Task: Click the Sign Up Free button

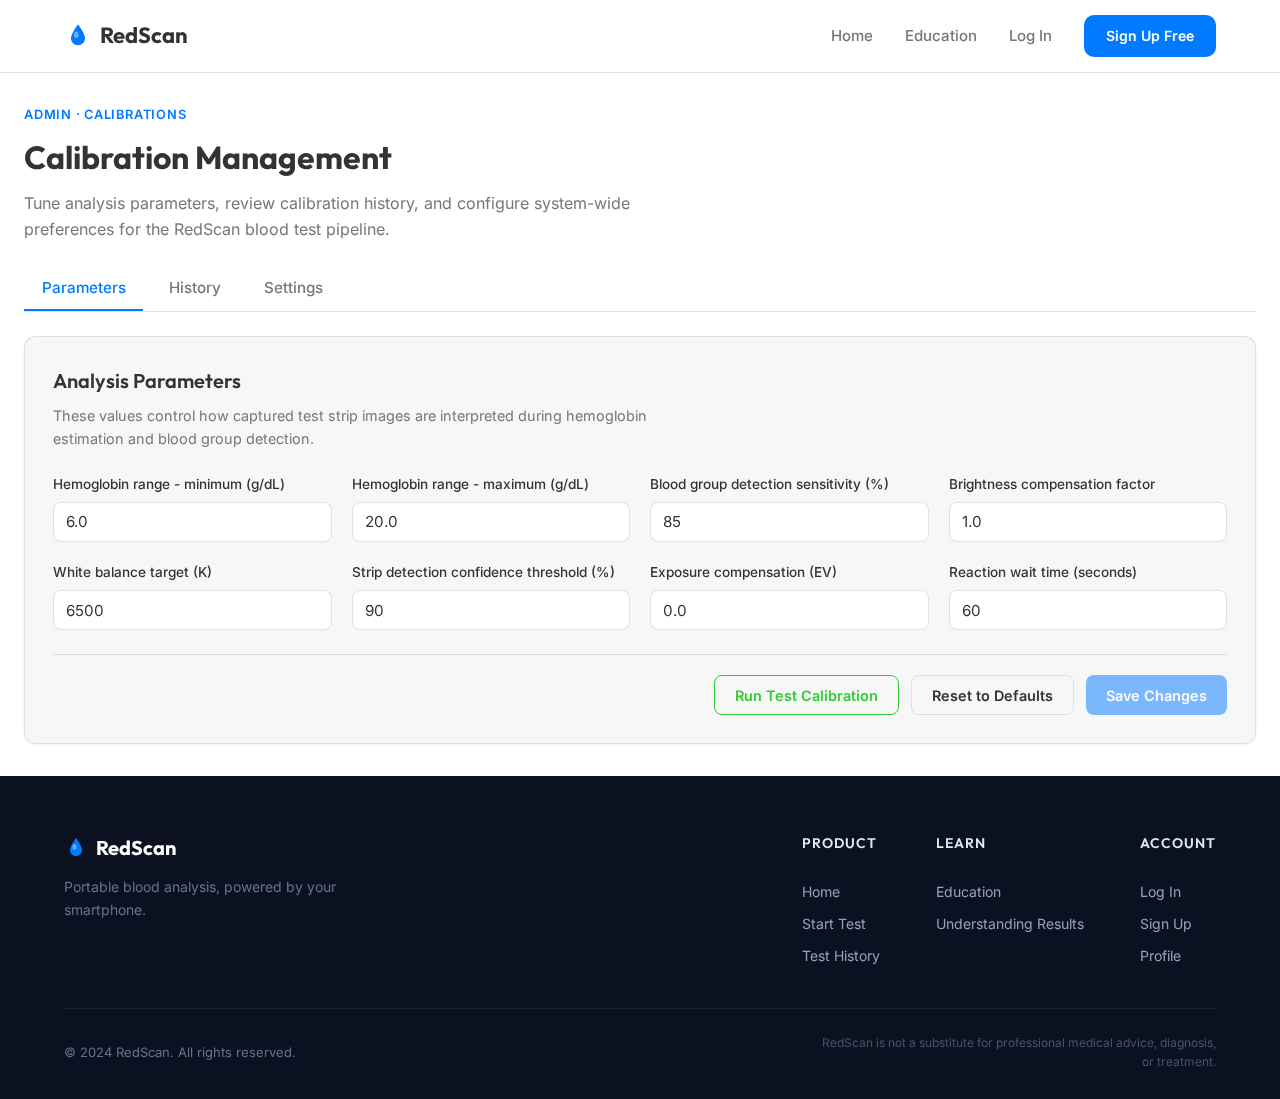Action: coord(1150,36)
